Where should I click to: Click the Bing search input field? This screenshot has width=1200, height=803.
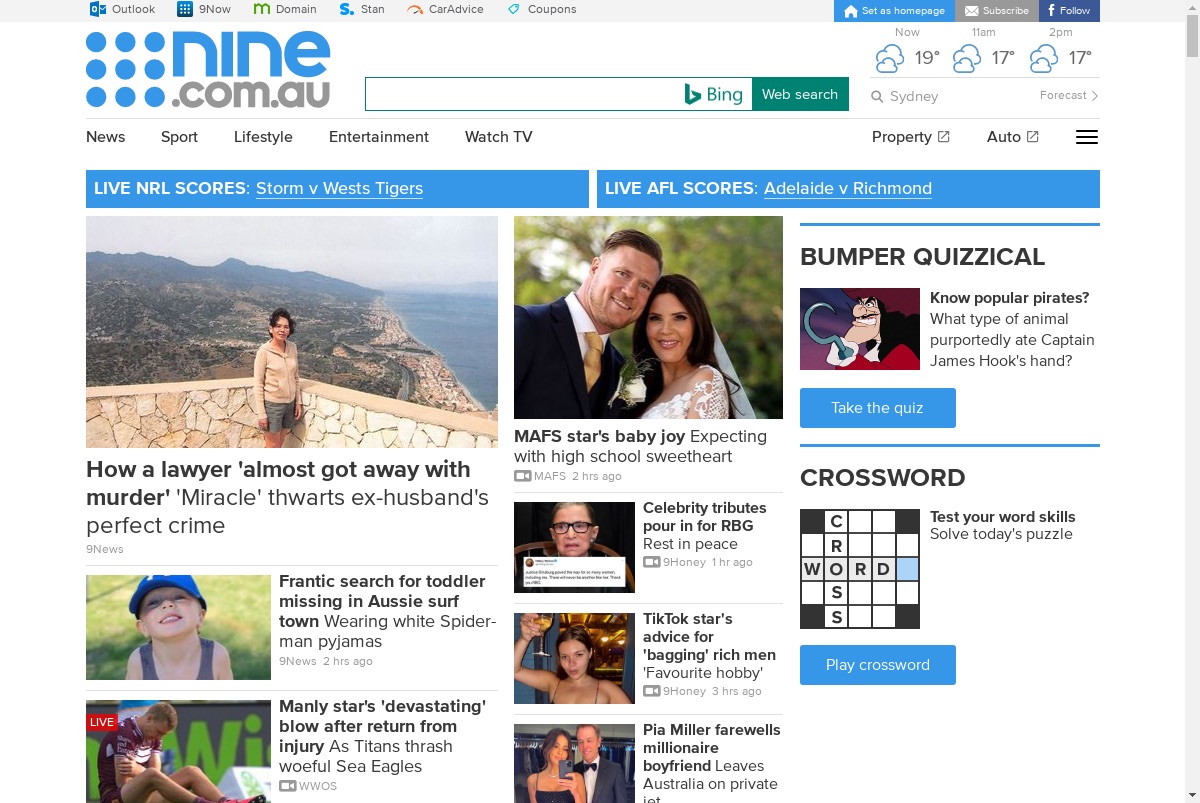522,94
